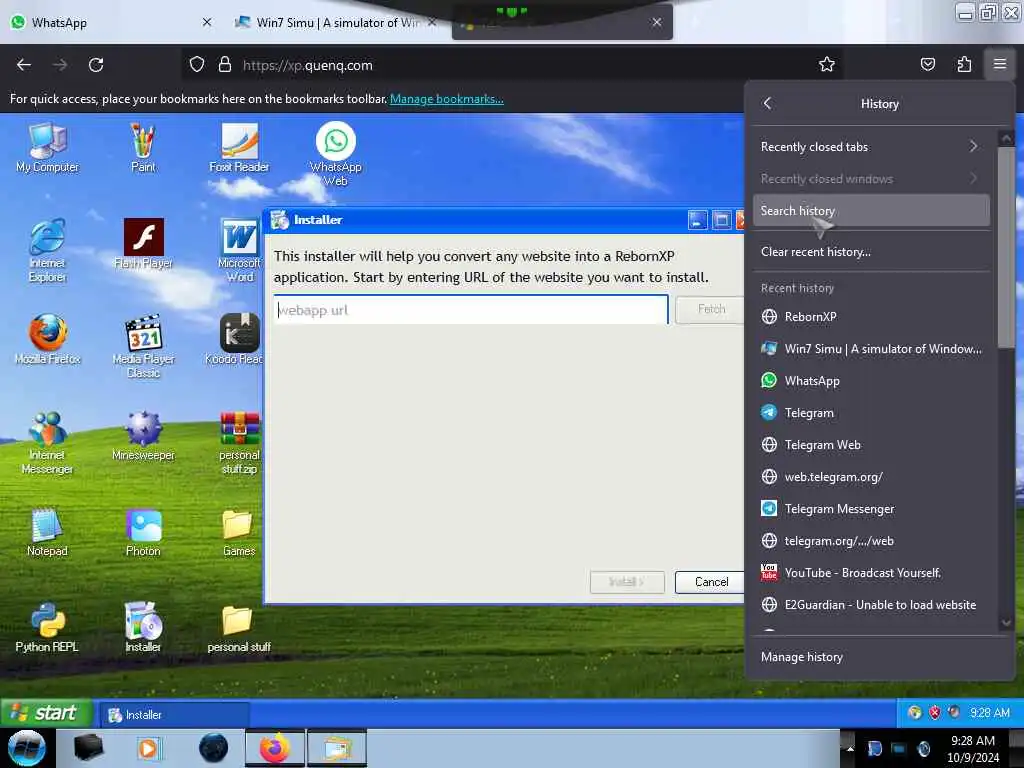Open Telegram history entry with blue icon

(871, 412)
